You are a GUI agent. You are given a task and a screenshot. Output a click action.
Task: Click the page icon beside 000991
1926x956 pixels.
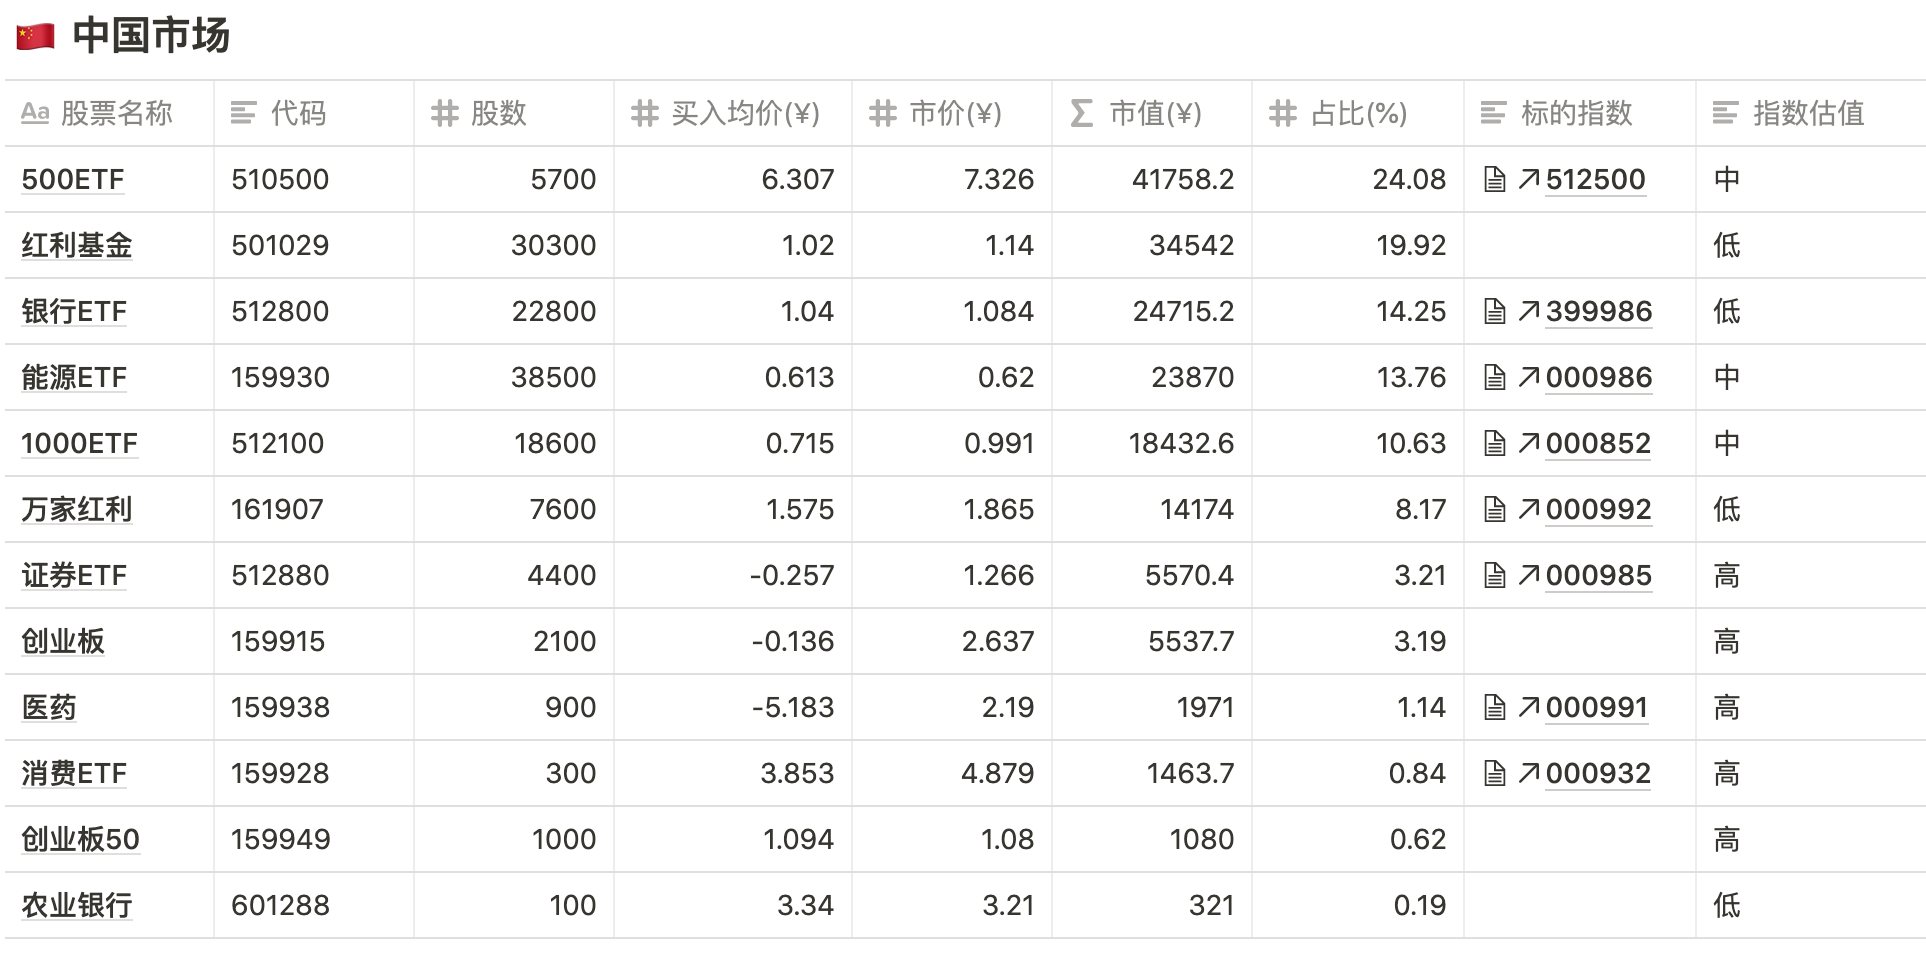[1494, 708]
